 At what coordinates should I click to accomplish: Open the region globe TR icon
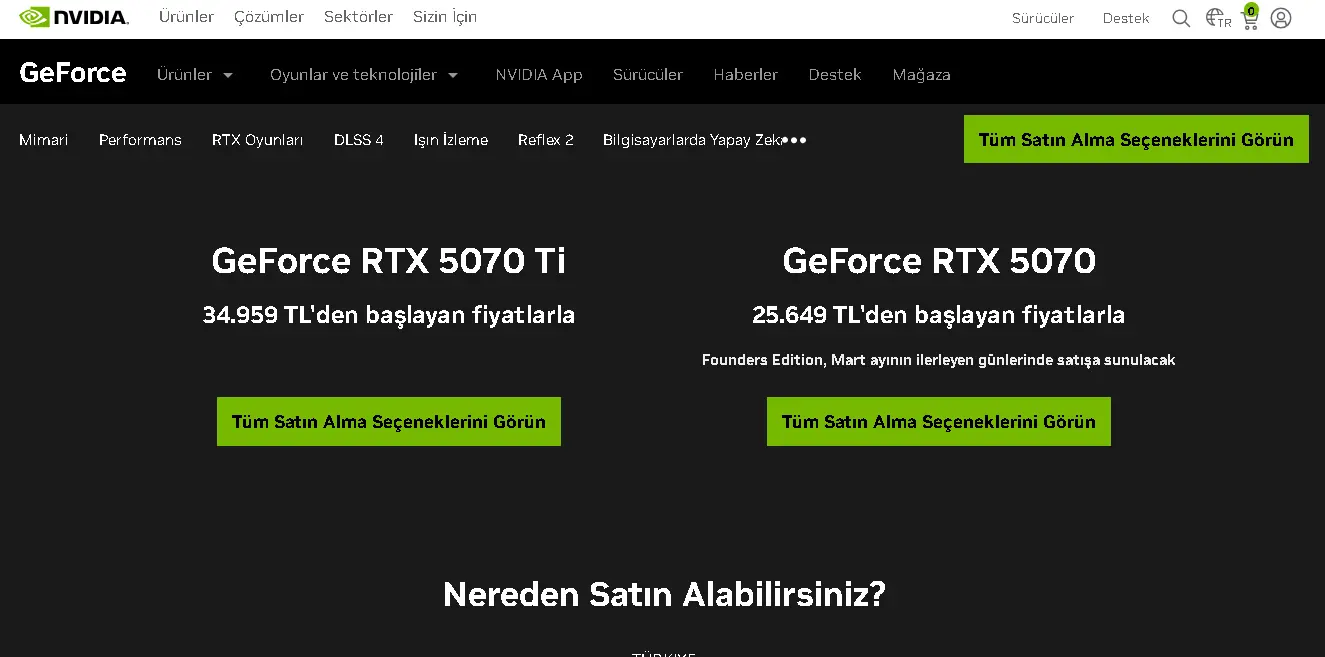click(1218, 18)
